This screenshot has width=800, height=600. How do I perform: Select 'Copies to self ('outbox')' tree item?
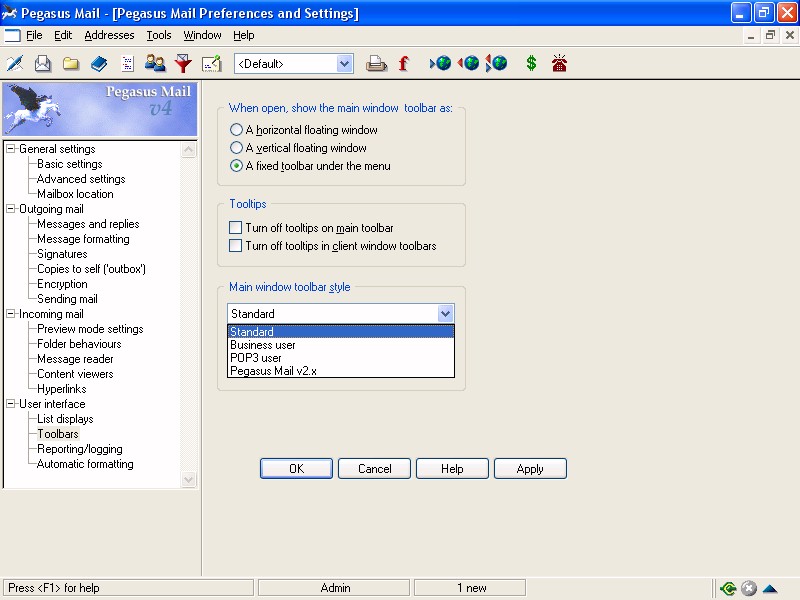click(92, 269)
